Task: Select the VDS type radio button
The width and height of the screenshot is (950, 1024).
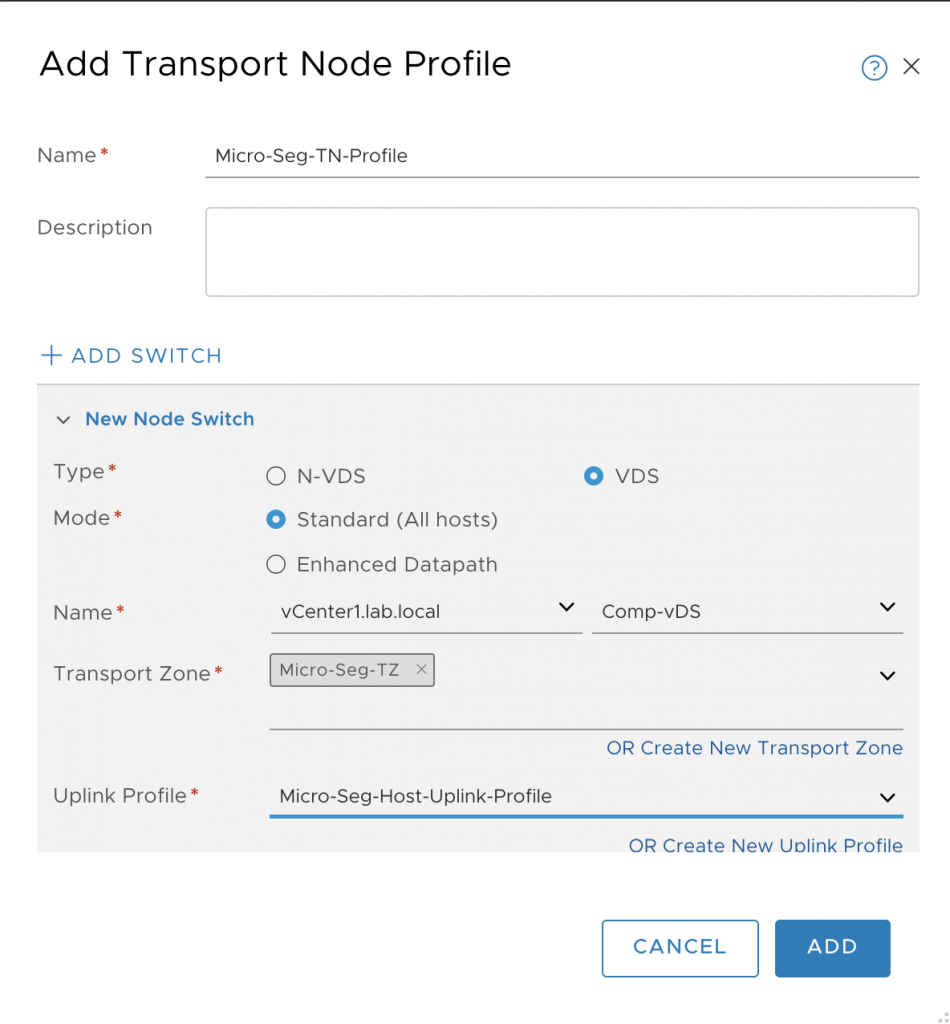Action: pyautogui.click(x=594, y=476)
